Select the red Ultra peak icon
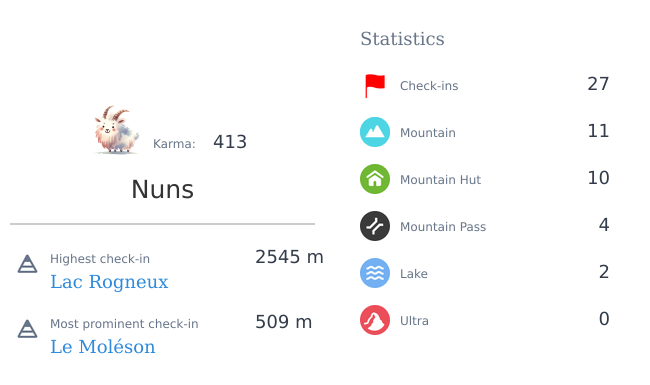 coord(375,320)
